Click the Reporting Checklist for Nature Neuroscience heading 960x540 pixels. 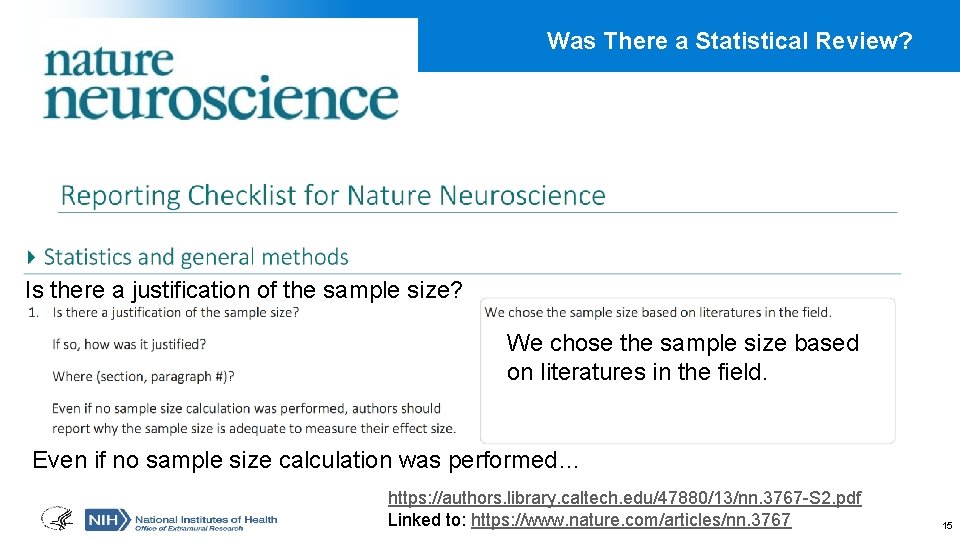(x=332, y=196)
